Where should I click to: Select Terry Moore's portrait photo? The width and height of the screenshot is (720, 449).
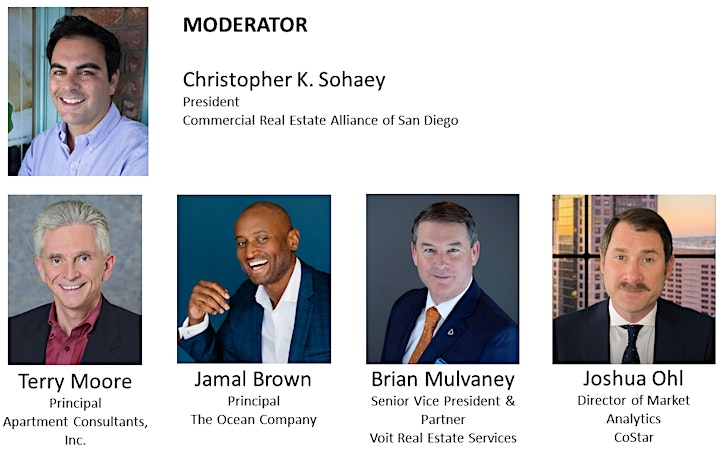(75, 280)
